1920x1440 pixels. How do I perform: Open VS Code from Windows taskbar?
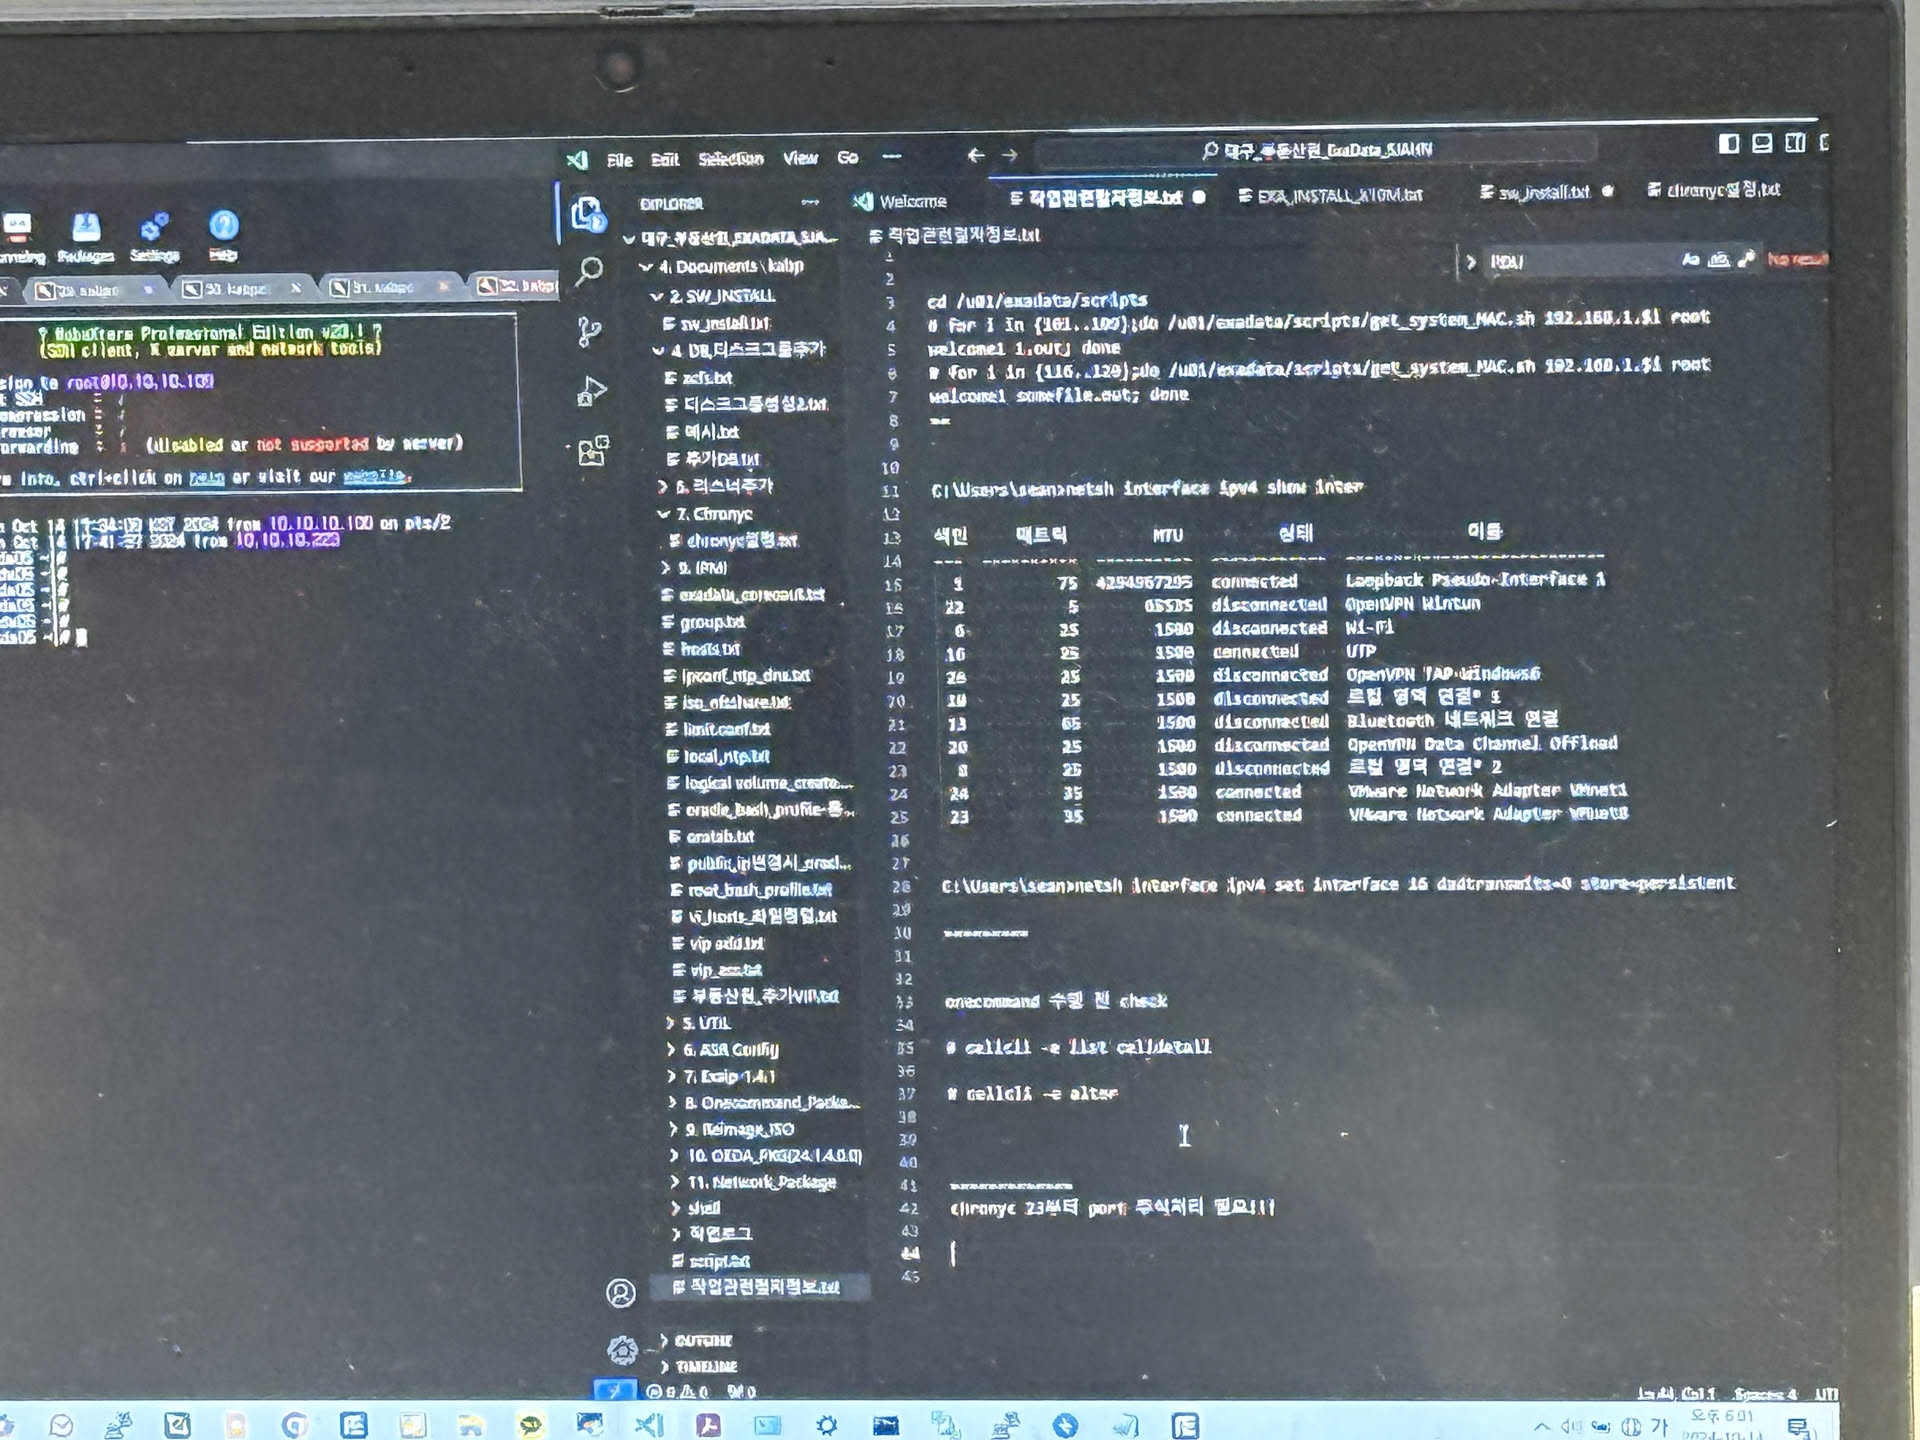coord(648,1424)
